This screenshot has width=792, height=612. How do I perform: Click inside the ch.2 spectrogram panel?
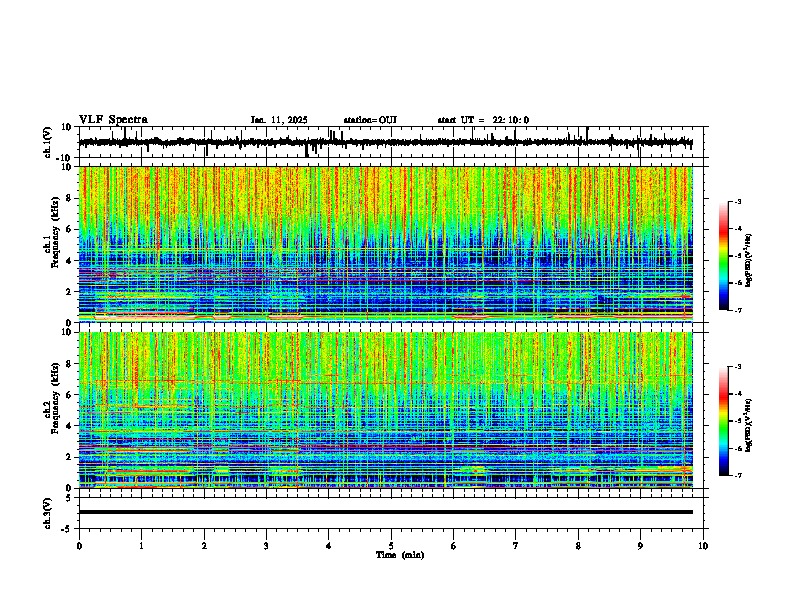pyautogui.click(x=386, y=410)
